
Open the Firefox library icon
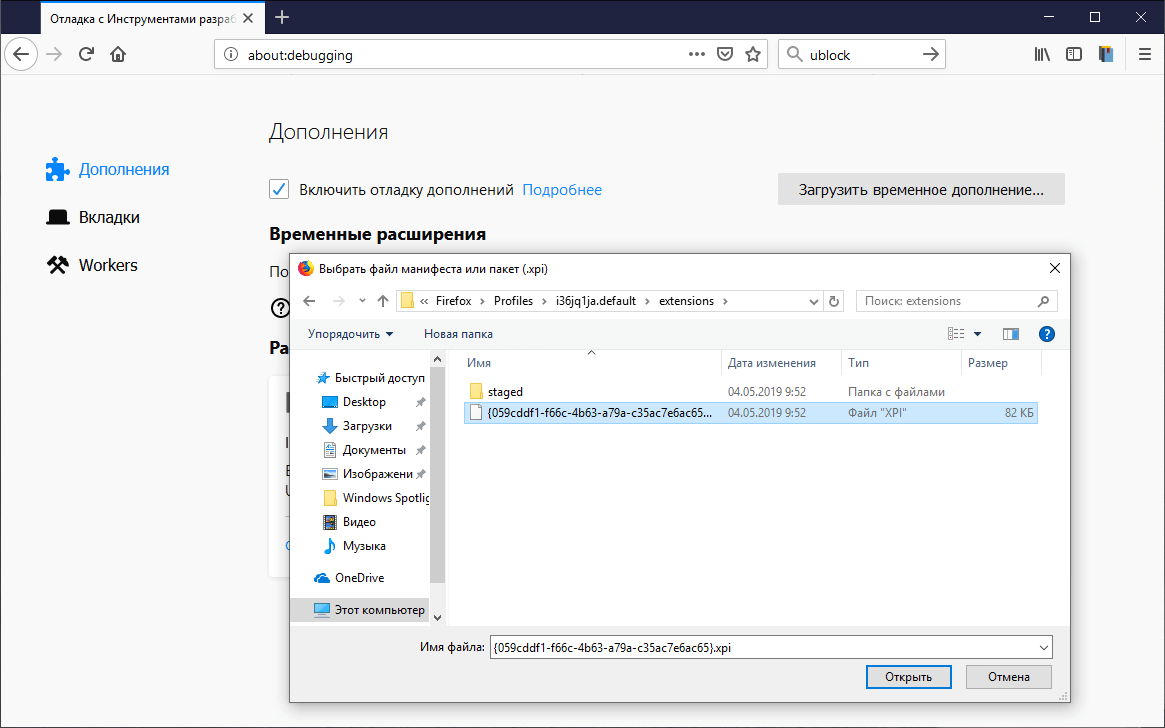(x=1041, y=54)
